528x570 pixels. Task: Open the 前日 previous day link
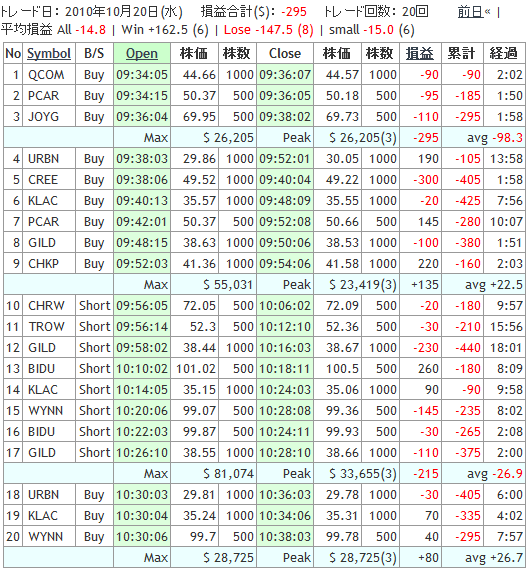470,12
